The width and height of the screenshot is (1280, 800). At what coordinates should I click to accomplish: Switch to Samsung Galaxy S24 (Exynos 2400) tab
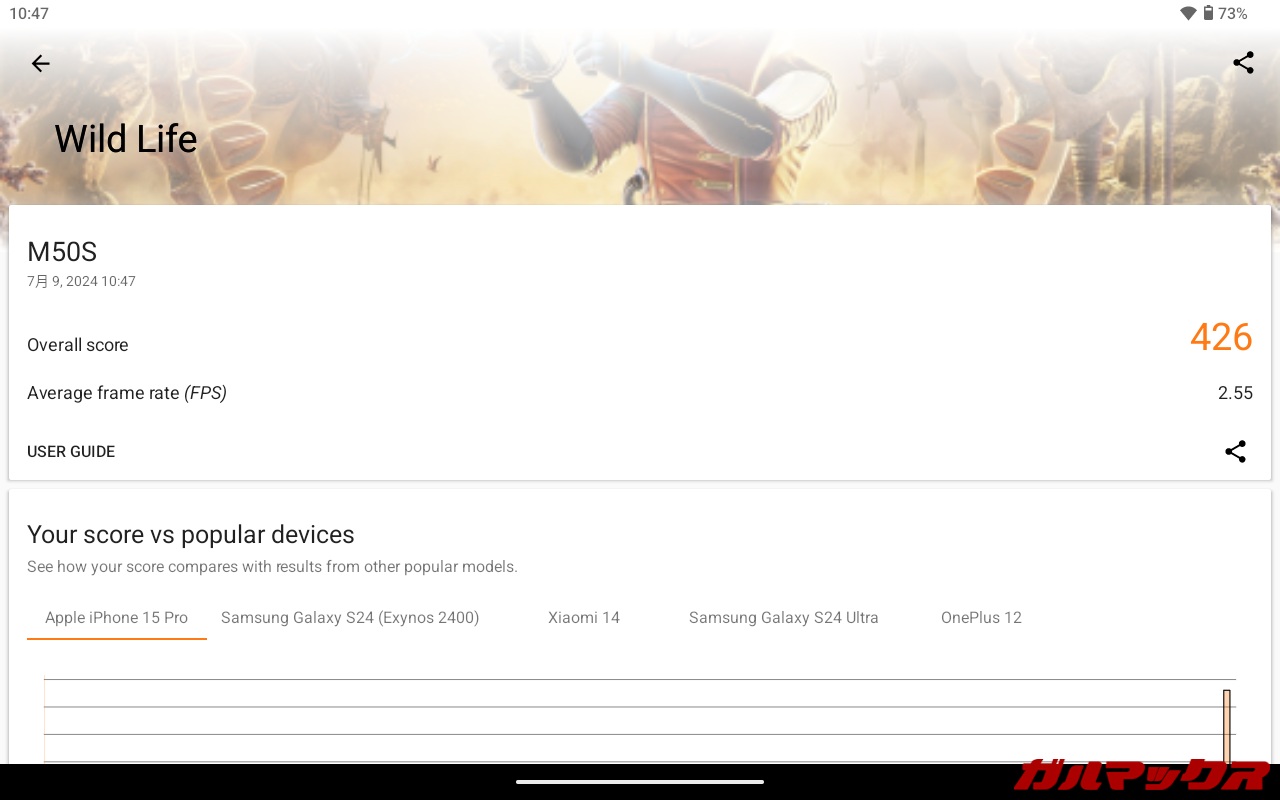(x=350, y=618)
